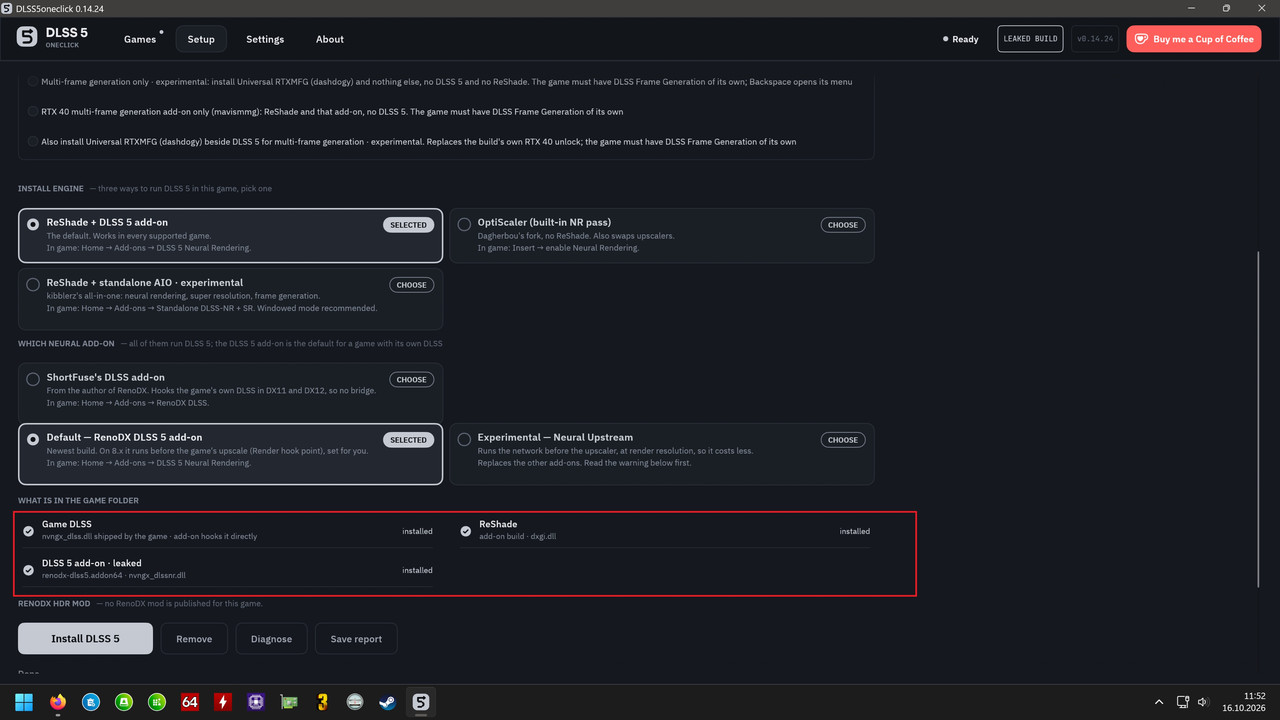
Task: Open Firefox from the taskbar
Action: (x=57, y=702)
